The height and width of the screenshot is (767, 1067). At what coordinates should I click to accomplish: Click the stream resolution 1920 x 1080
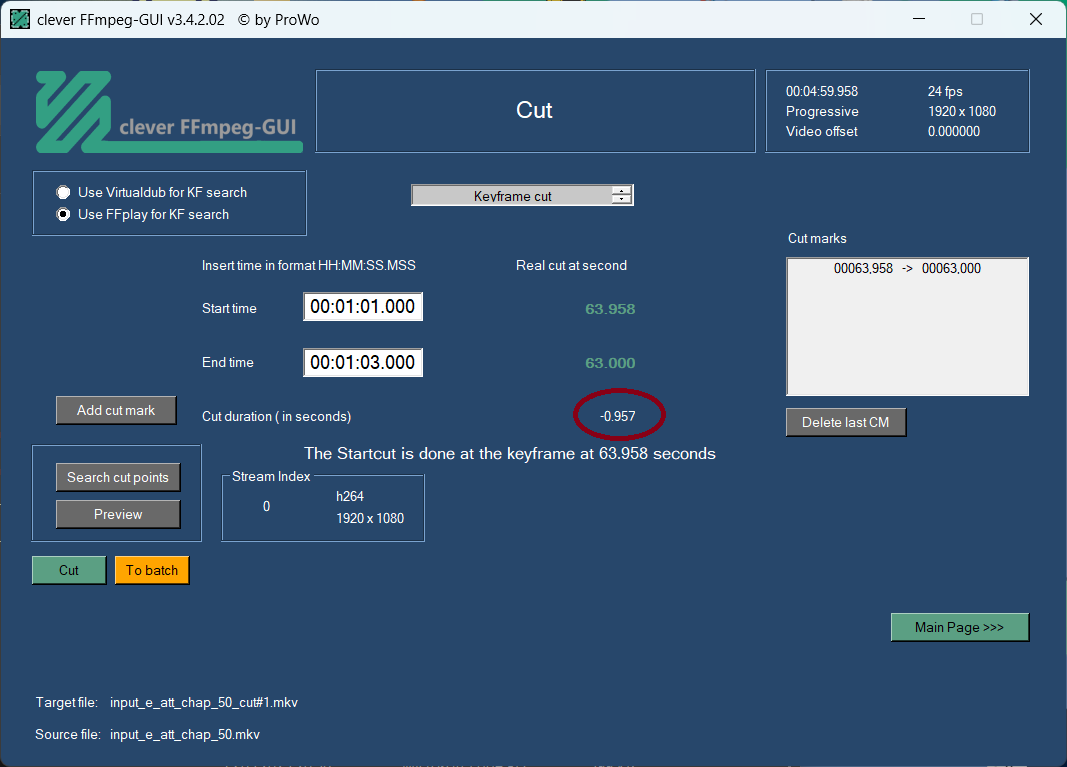[x=370, y=518]
